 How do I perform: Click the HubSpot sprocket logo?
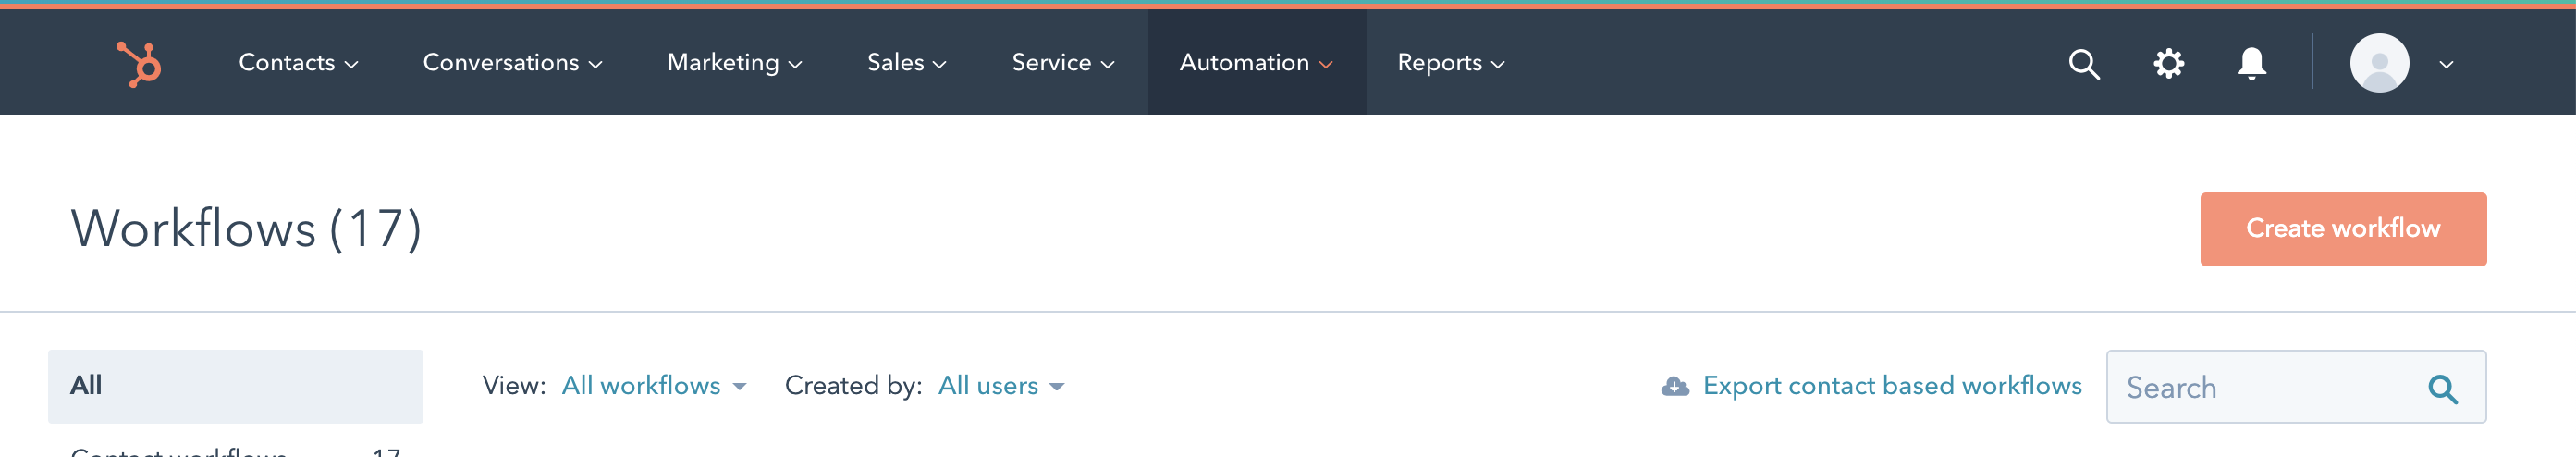point(139,64)
